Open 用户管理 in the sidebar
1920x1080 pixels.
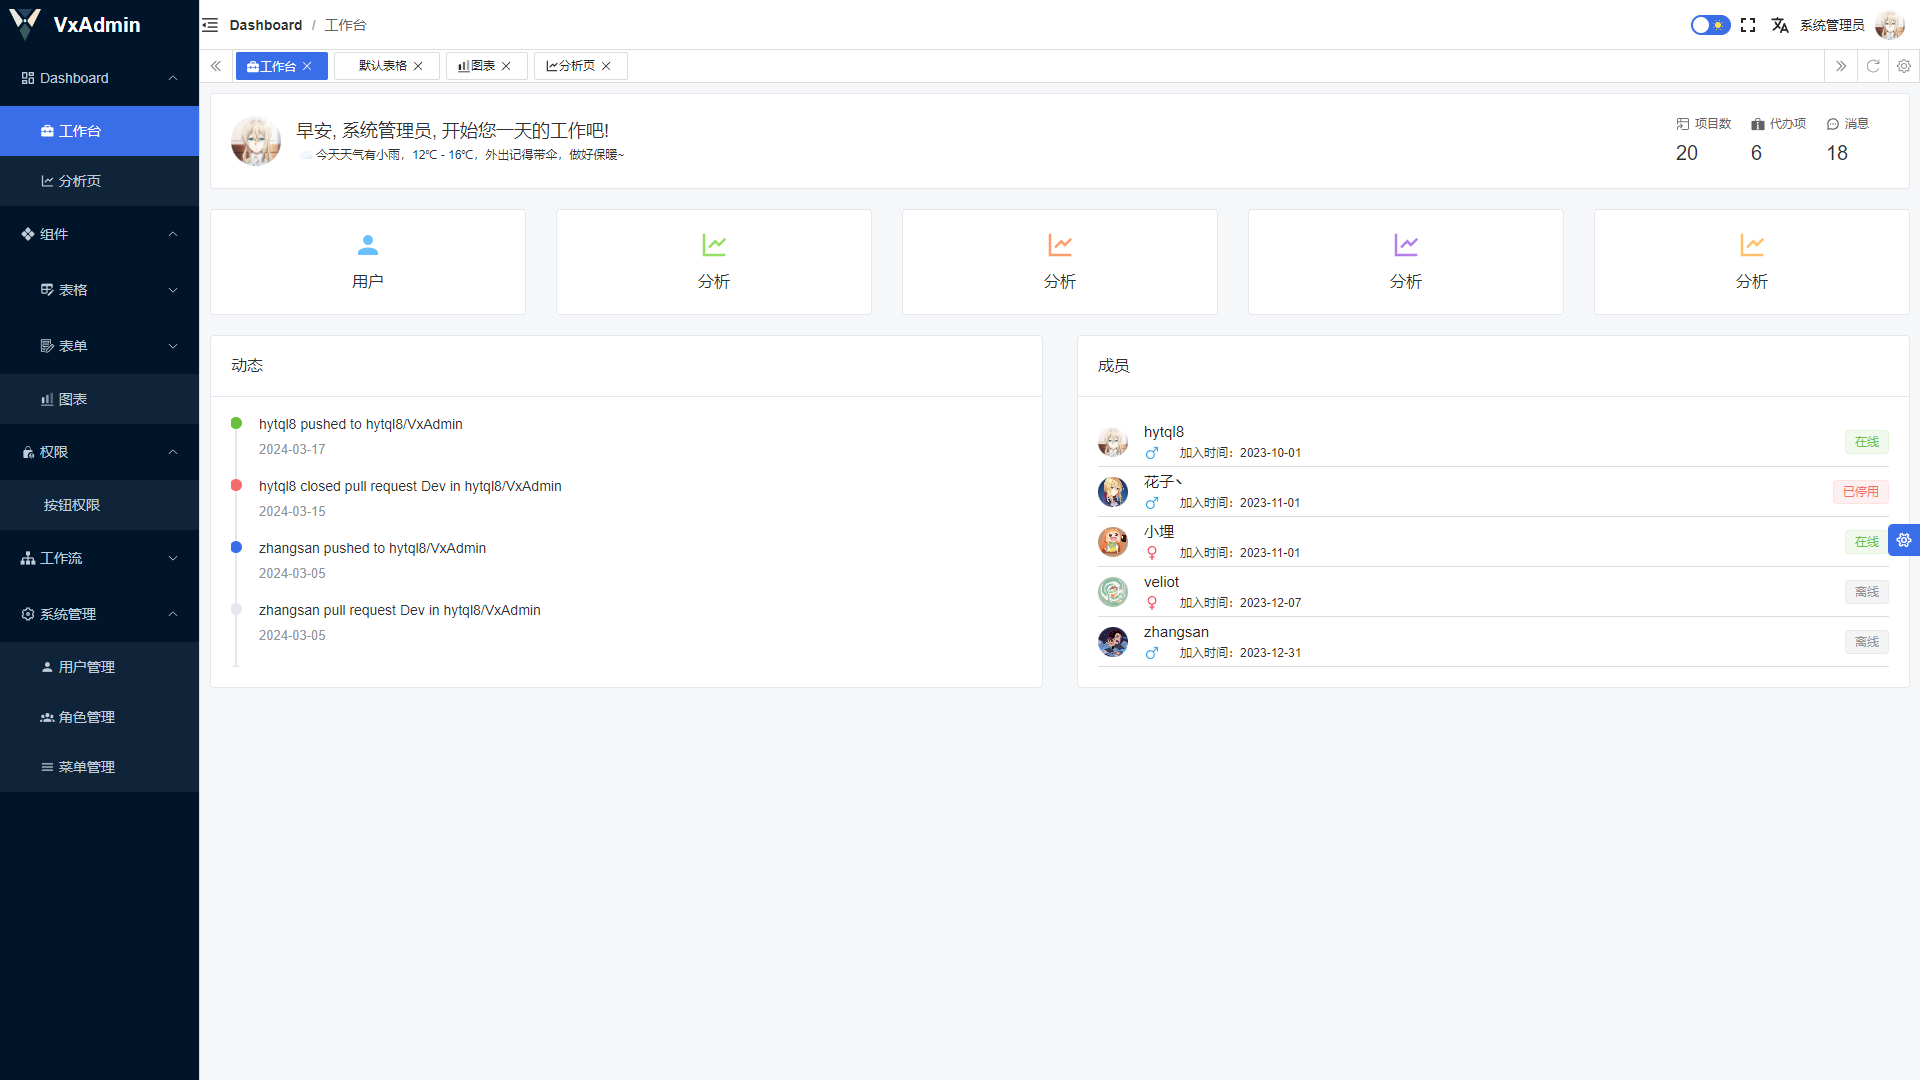[86, 667]
